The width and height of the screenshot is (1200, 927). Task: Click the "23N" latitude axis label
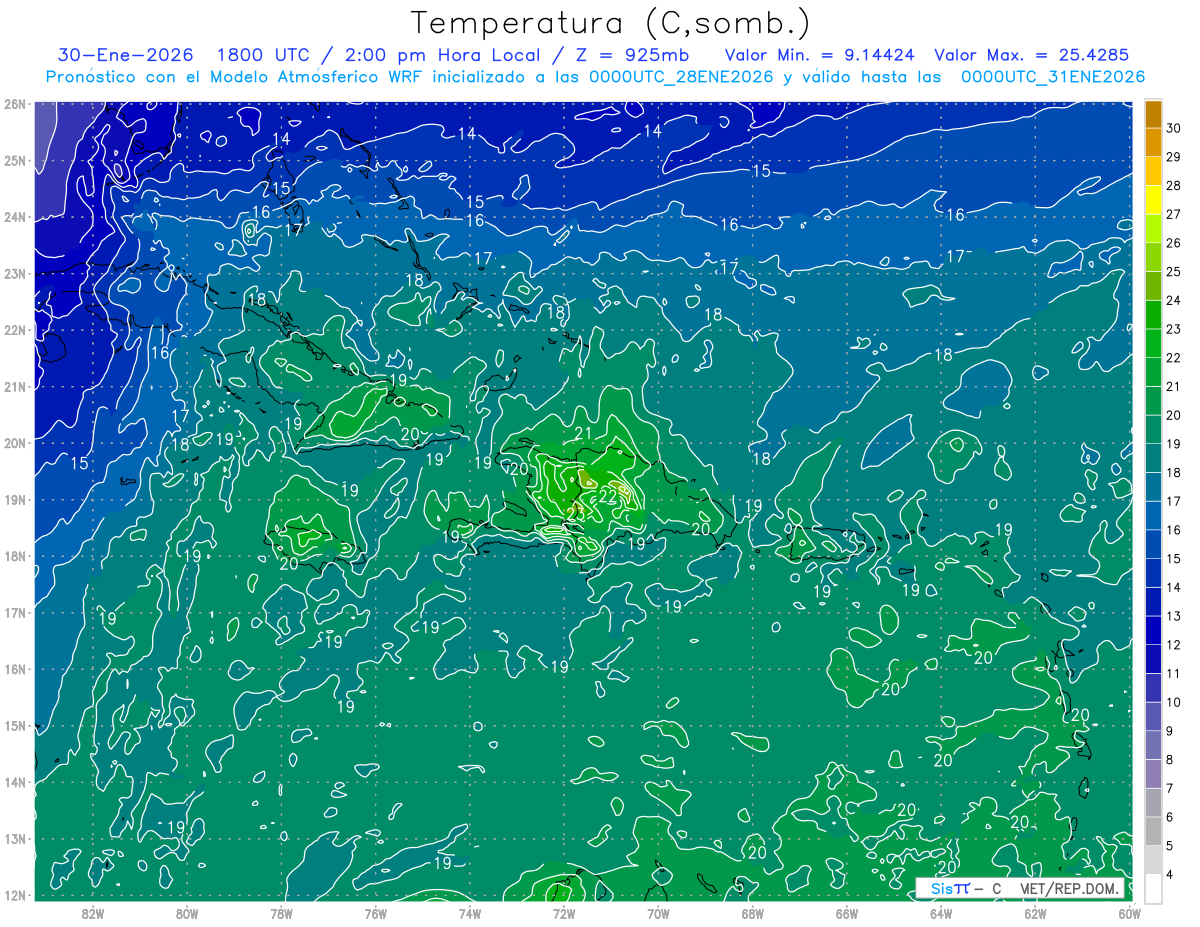(x=14, y=273)
